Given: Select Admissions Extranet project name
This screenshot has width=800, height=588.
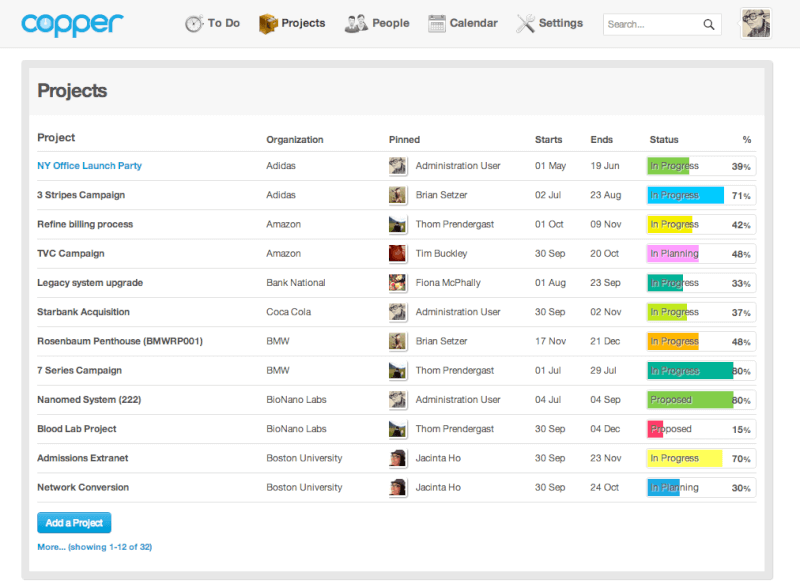Looking at the screenshot, I should [83, 458].
